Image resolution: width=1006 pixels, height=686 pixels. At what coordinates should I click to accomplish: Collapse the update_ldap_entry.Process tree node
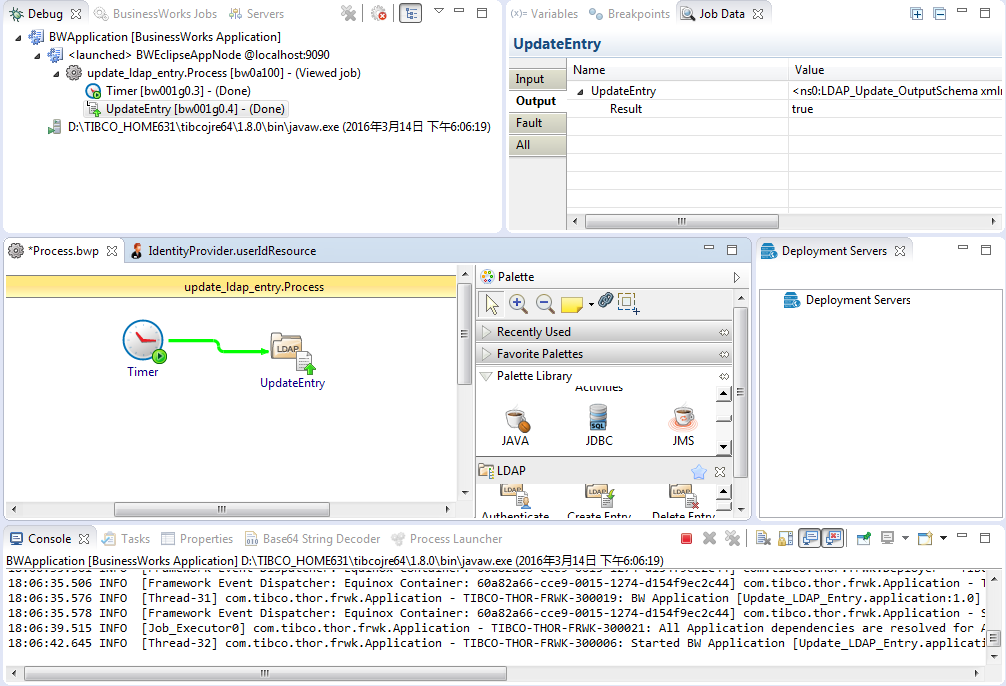[x=56, y=74]
